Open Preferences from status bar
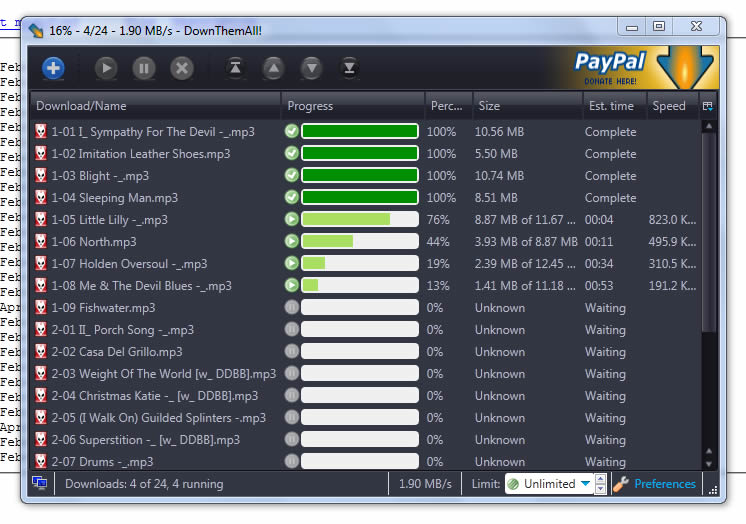746x524 pixels. point(664,484)
